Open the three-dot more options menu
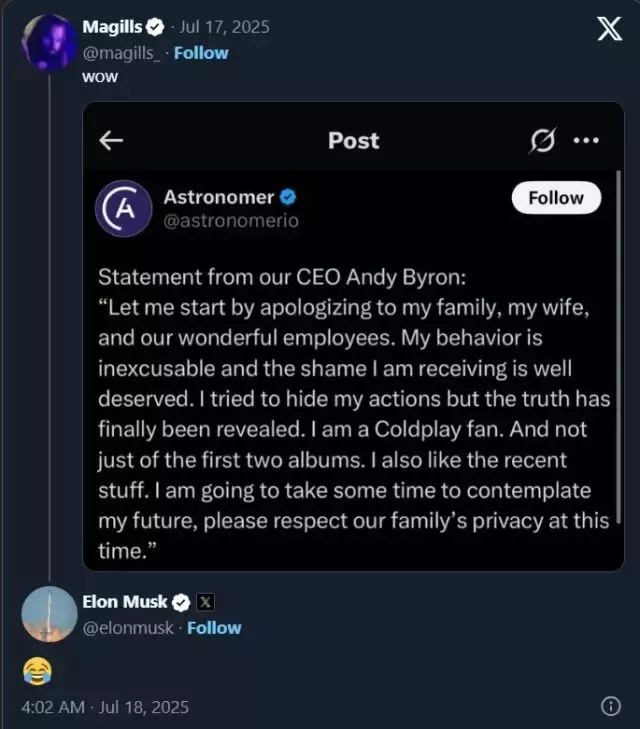 [x=586, y=141]
